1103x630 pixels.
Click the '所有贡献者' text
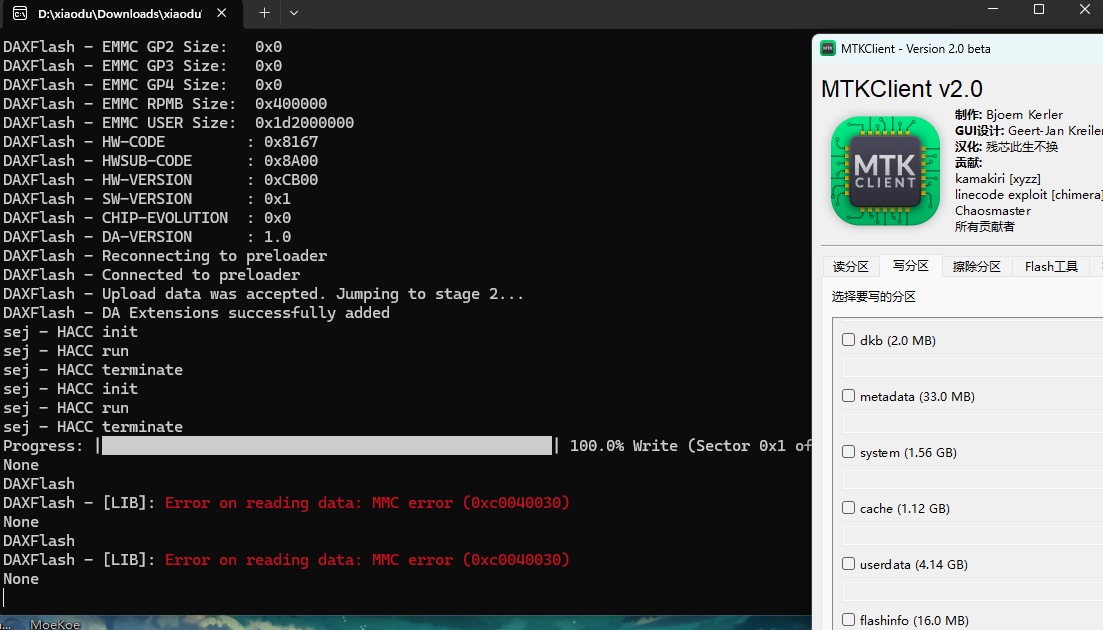(x=985, y=226)
